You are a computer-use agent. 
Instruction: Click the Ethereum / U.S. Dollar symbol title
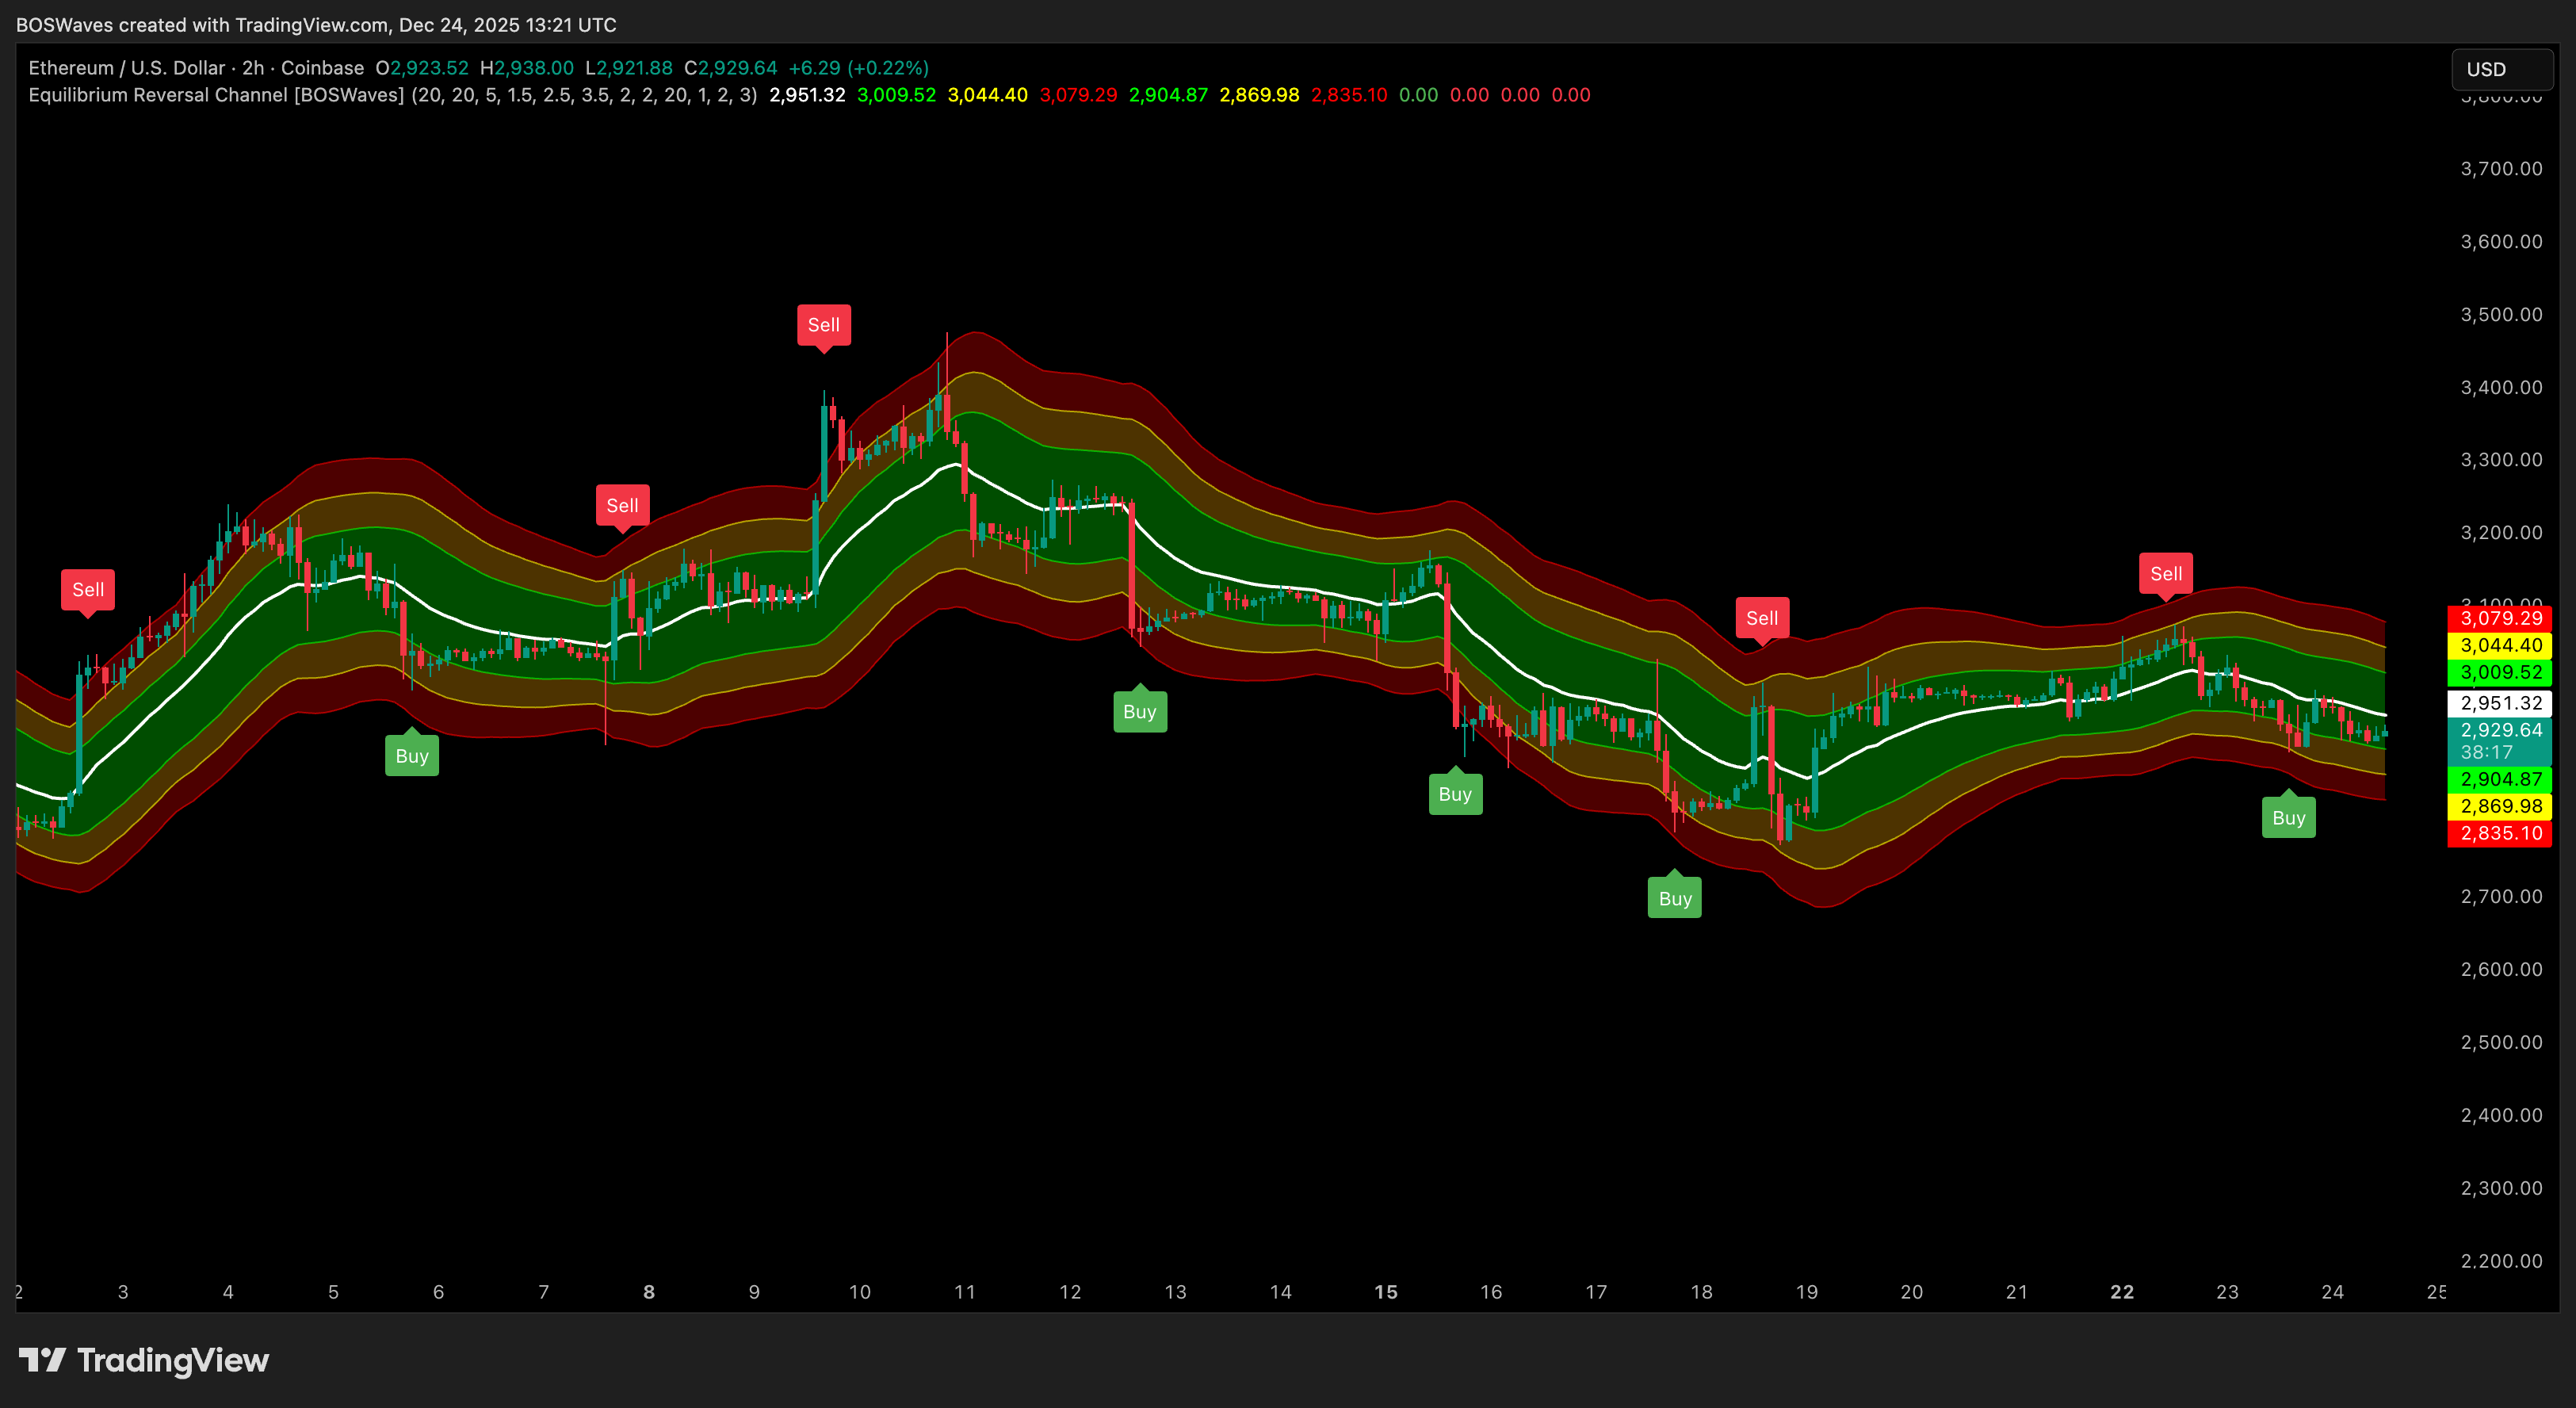coord(127,68)
